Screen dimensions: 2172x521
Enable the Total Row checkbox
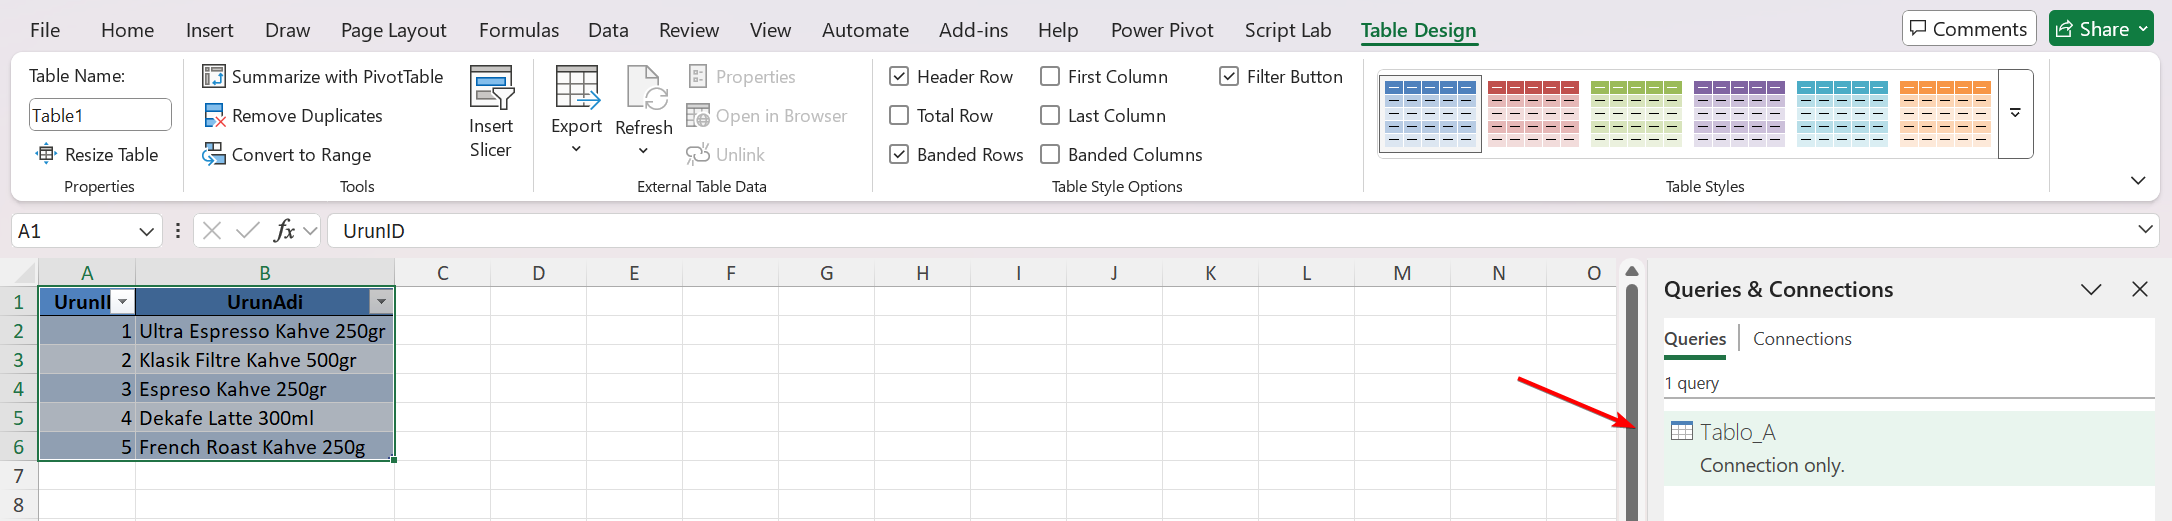899,116
